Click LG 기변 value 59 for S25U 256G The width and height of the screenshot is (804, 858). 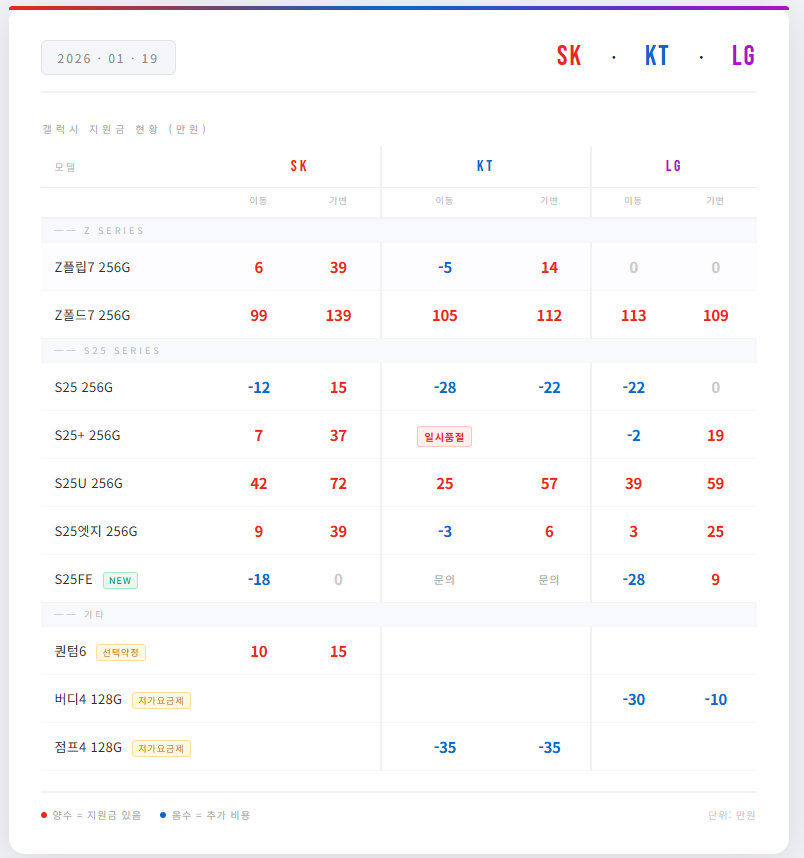click(x=716, y=484)
